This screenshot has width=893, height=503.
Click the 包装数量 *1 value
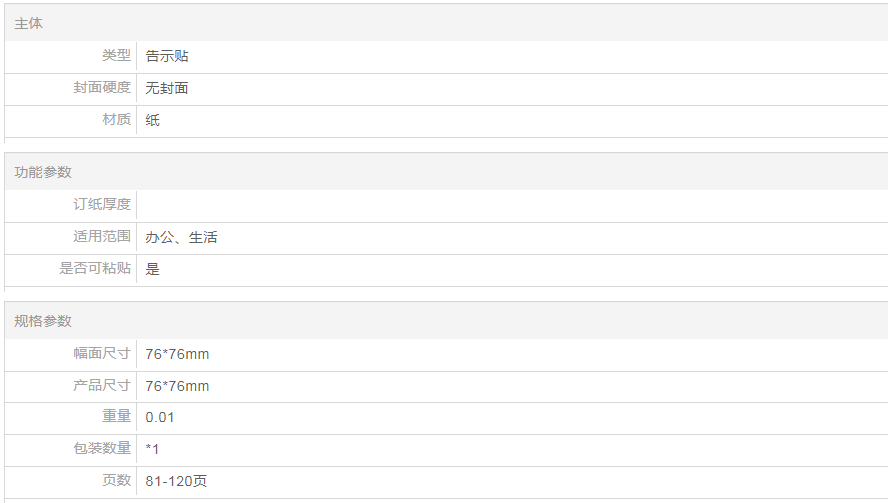click(152, 449)
